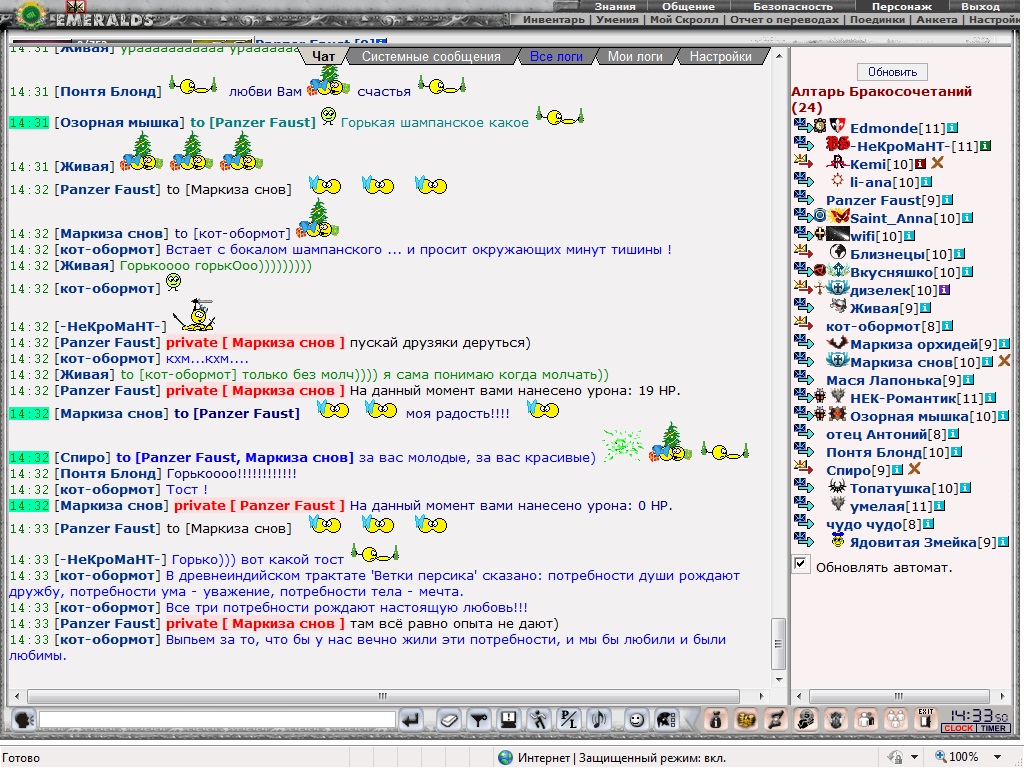The height and width of the screenshot is (768, 1024).
Task: Open Инвентарь submenu link
Action: 554,20
